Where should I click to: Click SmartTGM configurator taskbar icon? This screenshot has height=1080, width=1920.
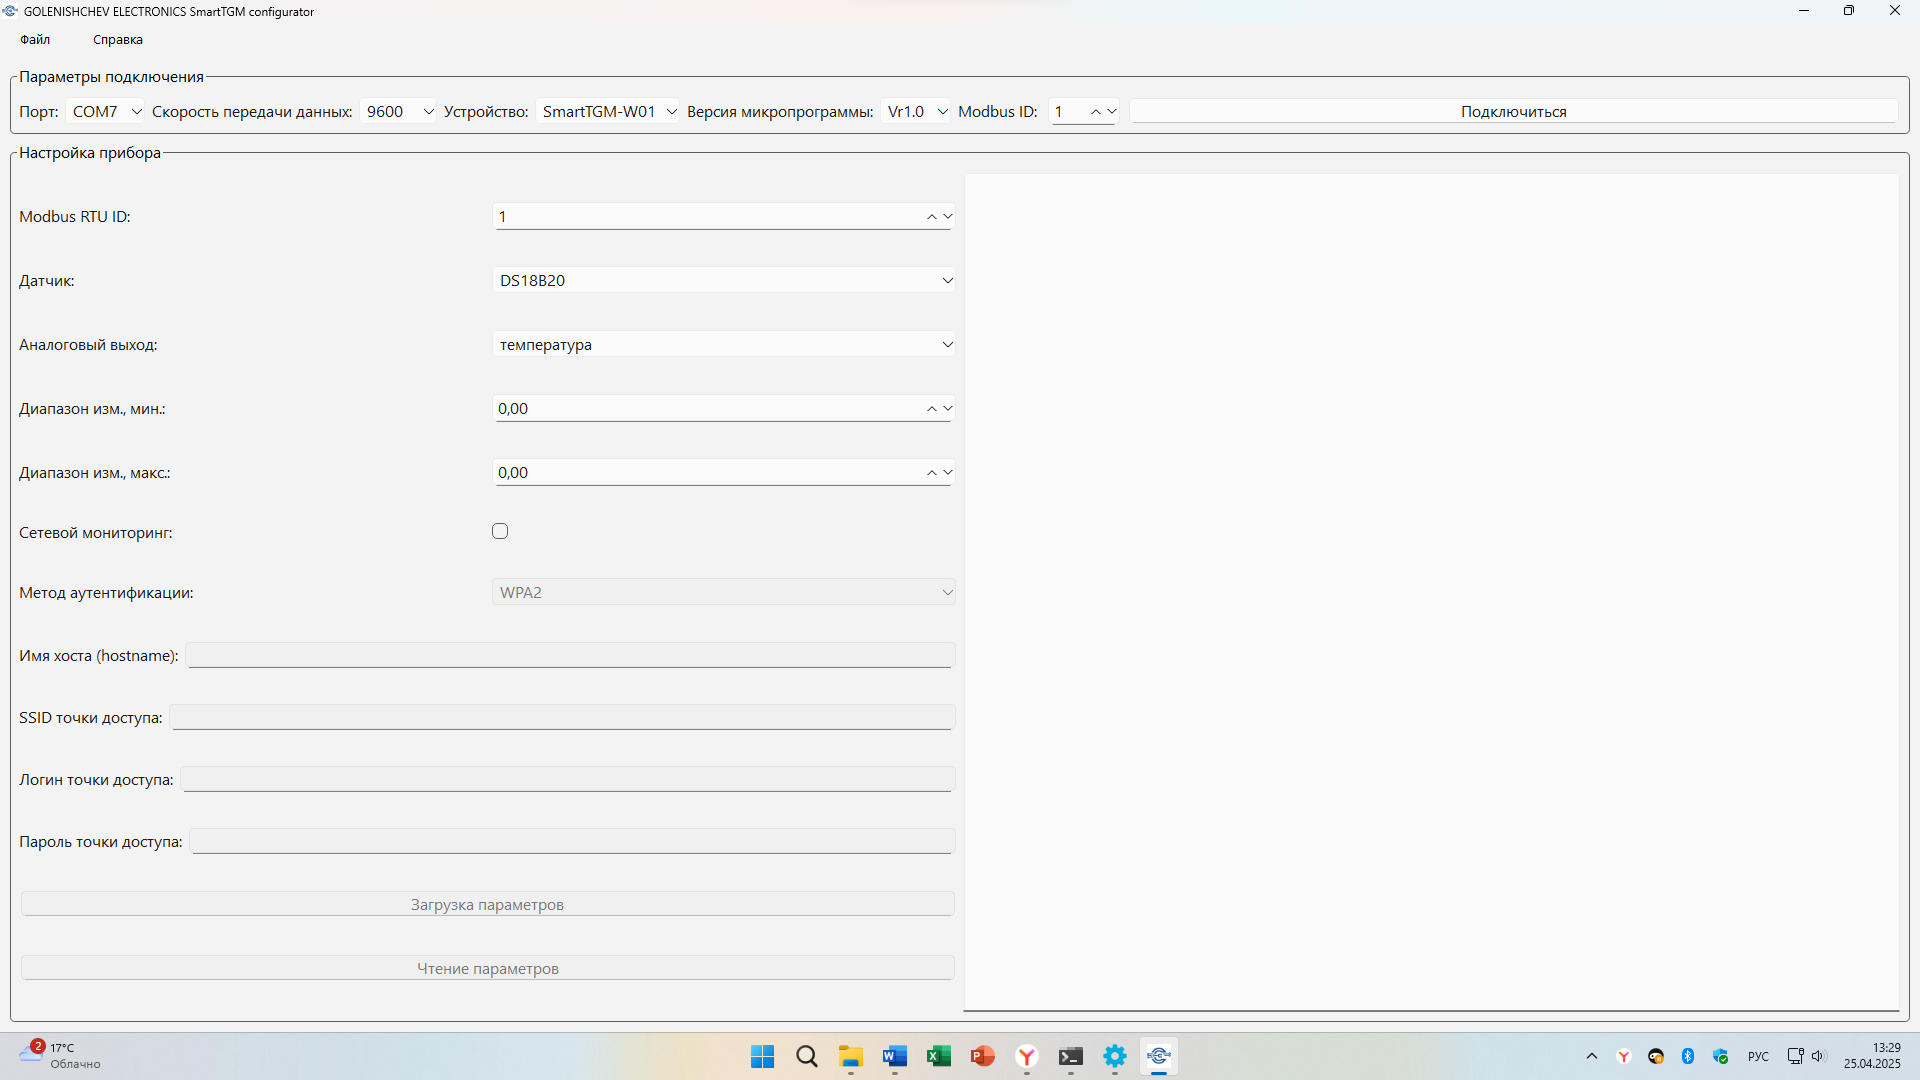point(1159,1056)
